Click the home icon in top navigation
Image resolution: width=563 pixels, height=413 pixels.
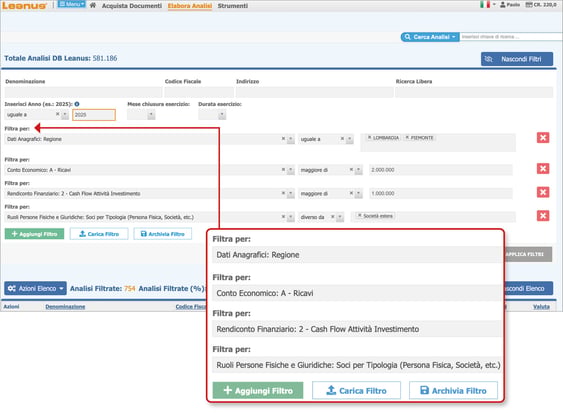pyautogui.click(x=93, y=5)
